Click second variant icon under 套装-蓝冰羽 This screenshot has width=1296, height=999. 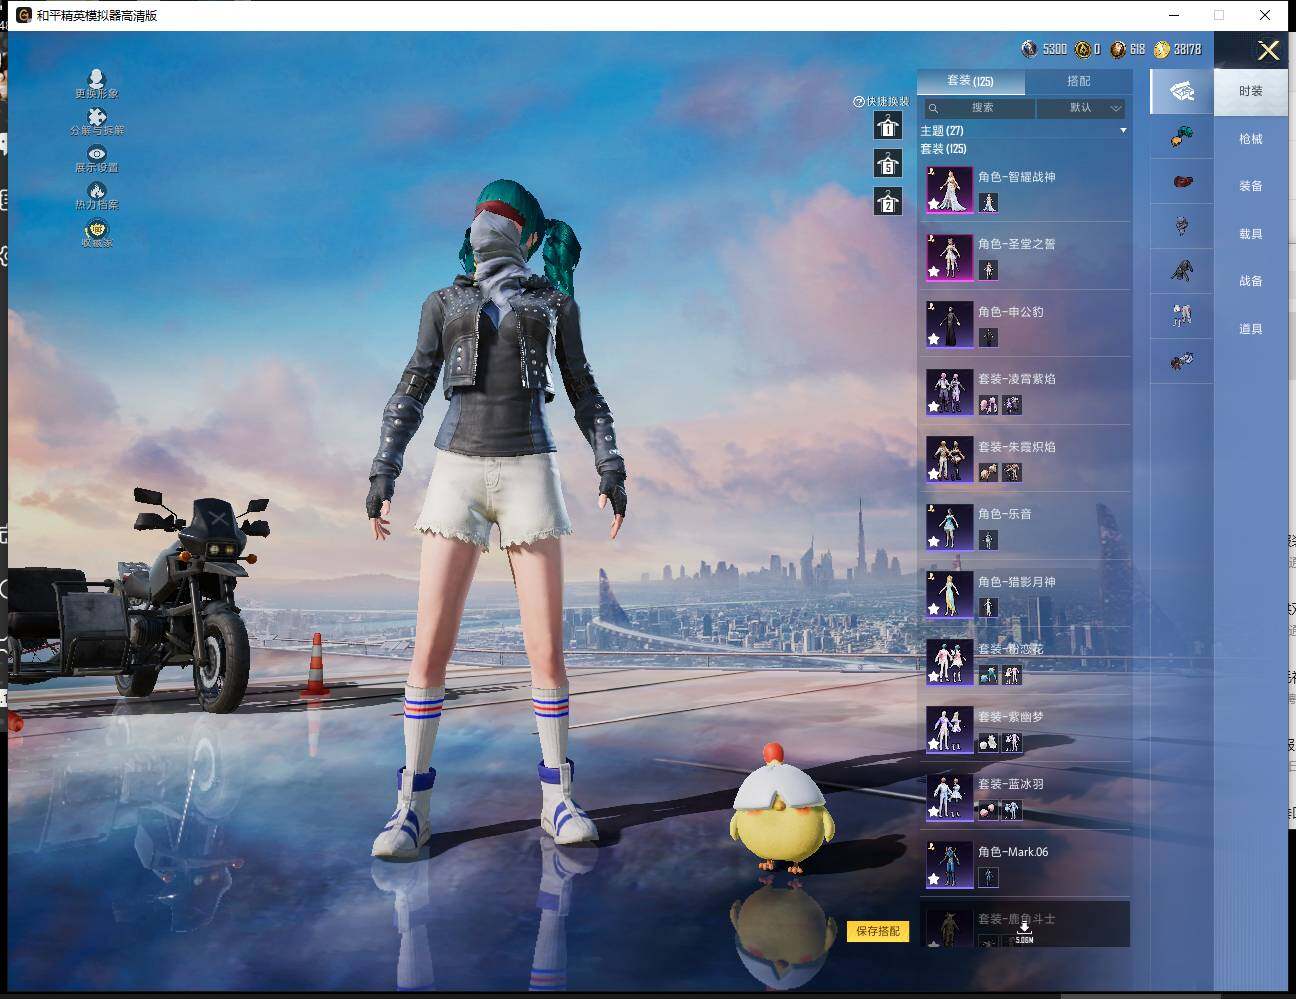click(x=1012, y=811)
